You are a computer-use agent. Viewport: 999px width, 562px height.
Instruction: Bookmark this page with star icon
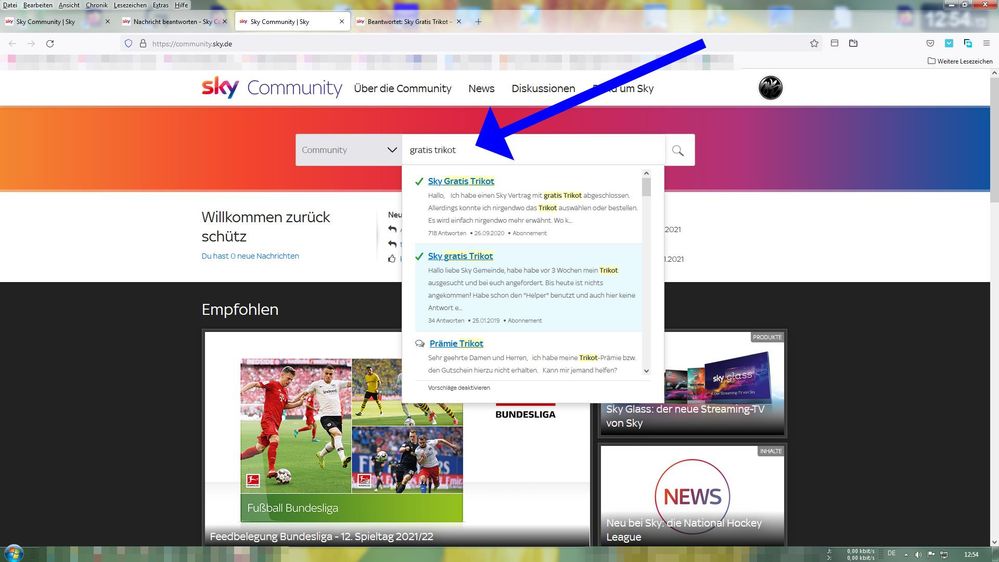point(814,43)
